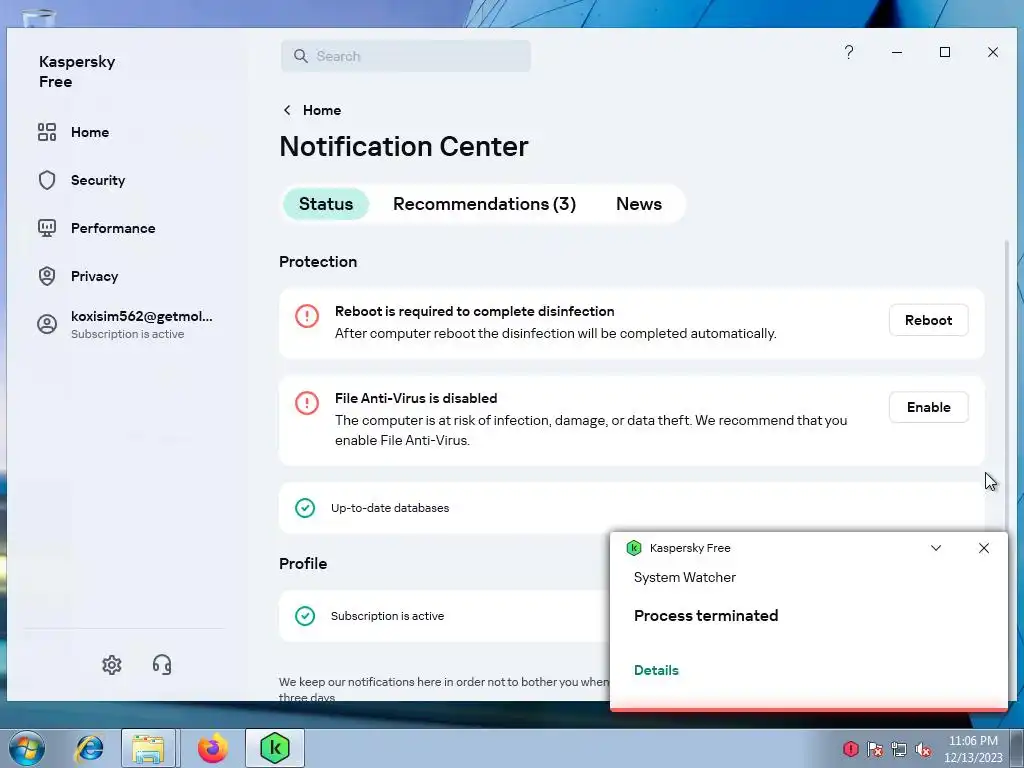
Task: Click the Show desktop strip on the taskbar
Action: pos(1017,748)
